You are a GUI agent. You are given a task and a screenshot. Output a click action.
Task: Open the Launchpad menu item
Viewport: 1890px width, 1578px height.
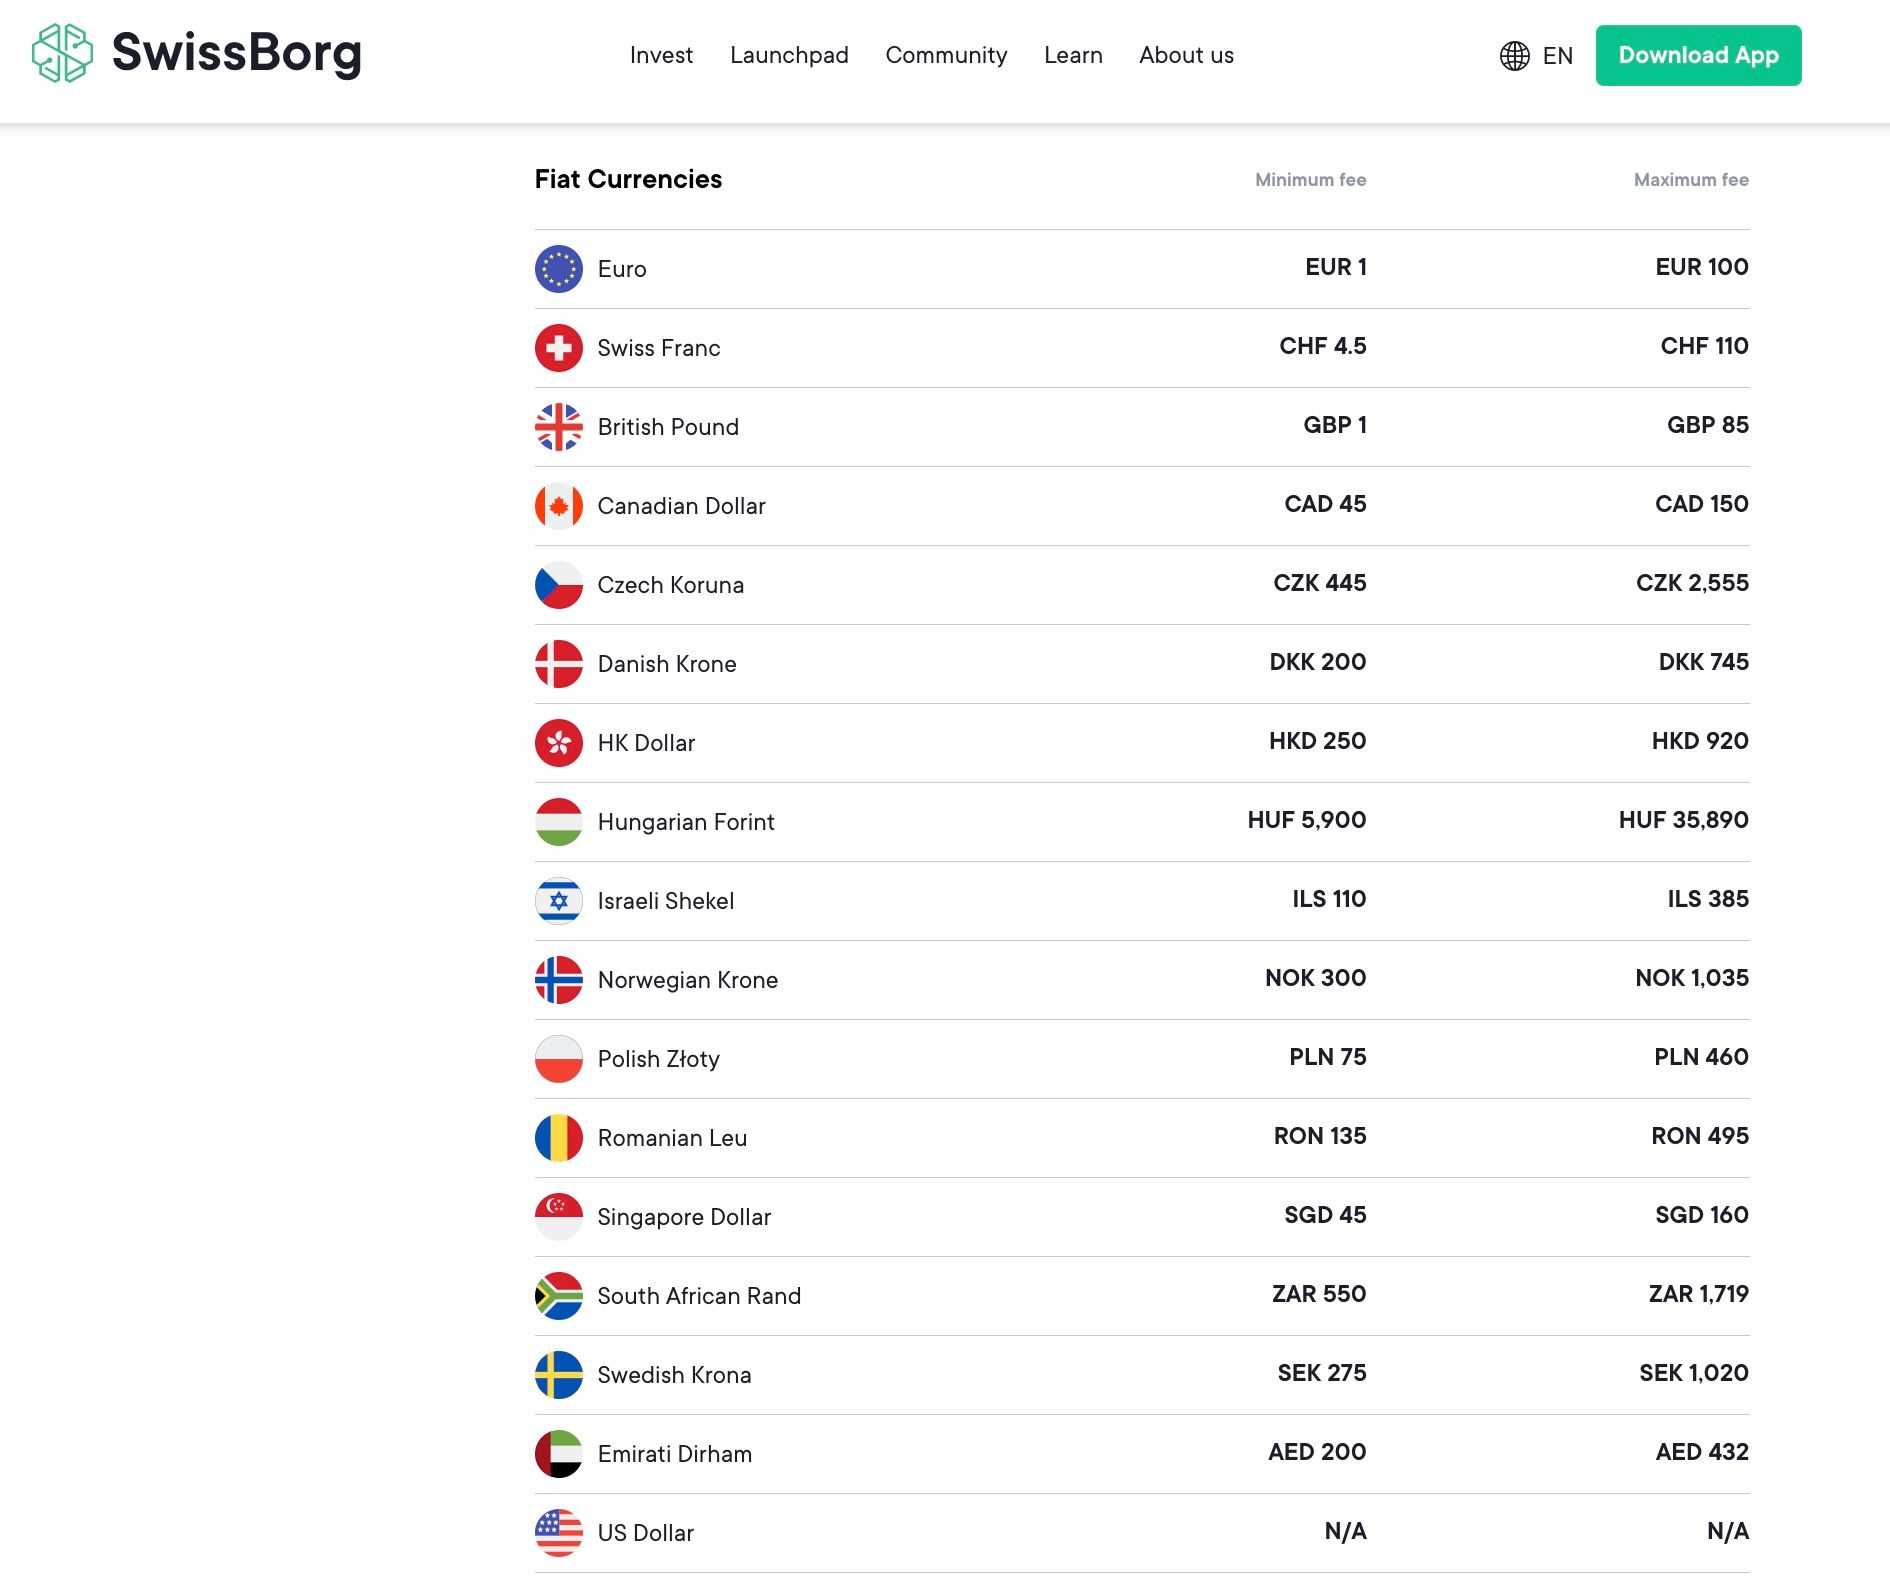click(x=789, y=56)
